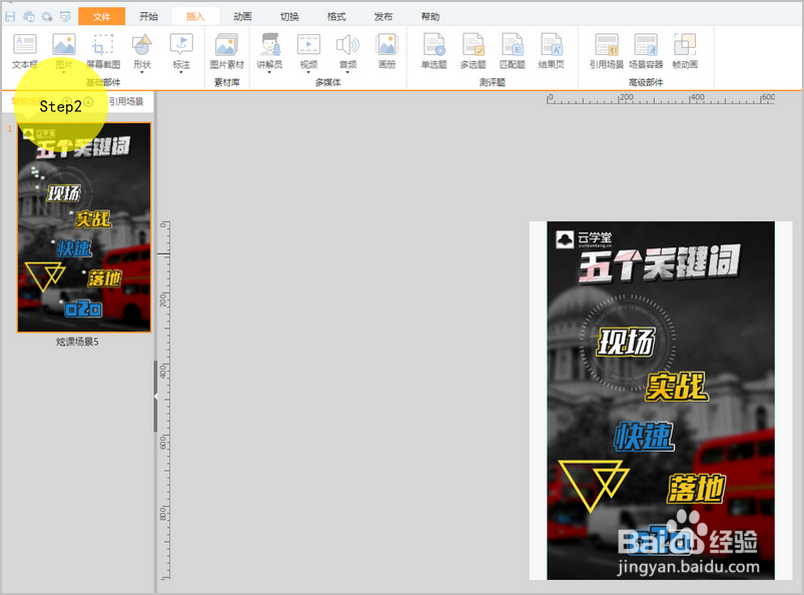Image resolution: width=804 pixels, height=595 pixels.
Task: Select the 落地 text on canvas
Action: point(696,488)
